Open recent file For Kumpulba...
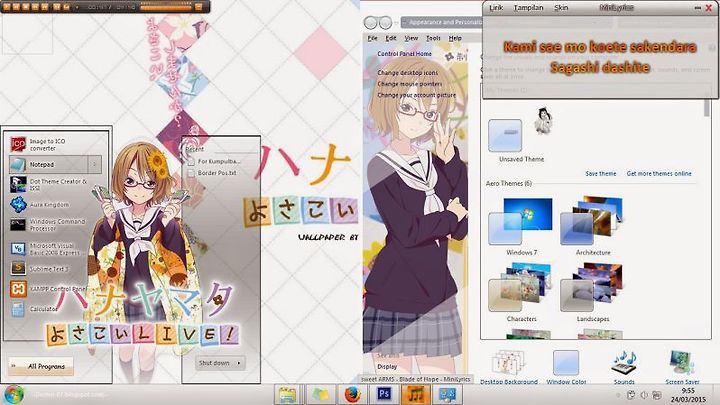 click(215, 161)
